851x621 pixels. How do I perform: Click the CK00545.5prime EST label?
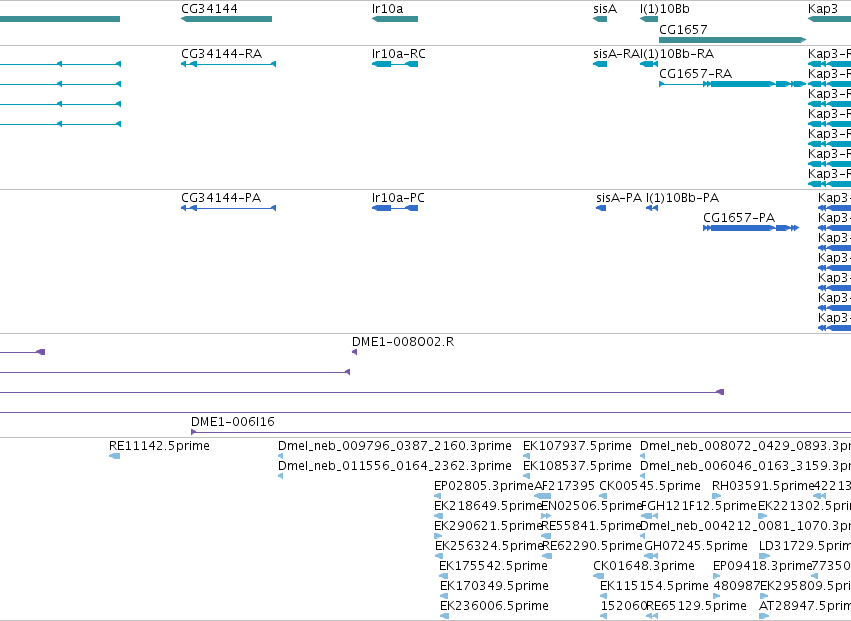(650, 486)
